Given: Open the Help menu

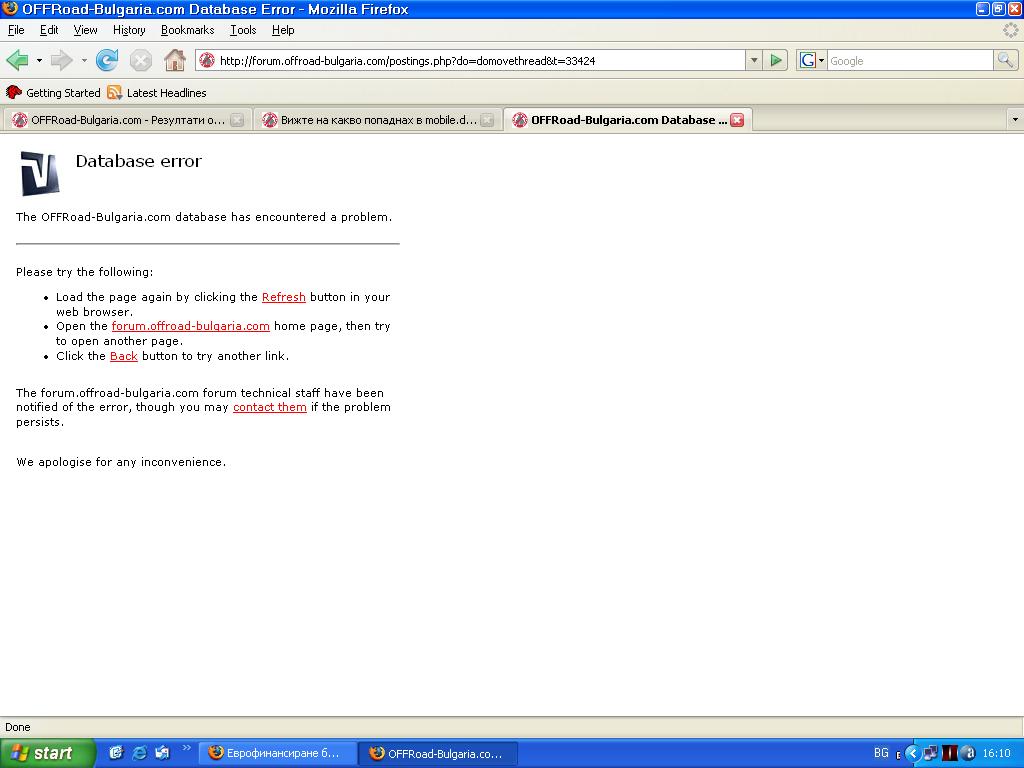Looking at the screenshot, I should [x=283, y=30].
